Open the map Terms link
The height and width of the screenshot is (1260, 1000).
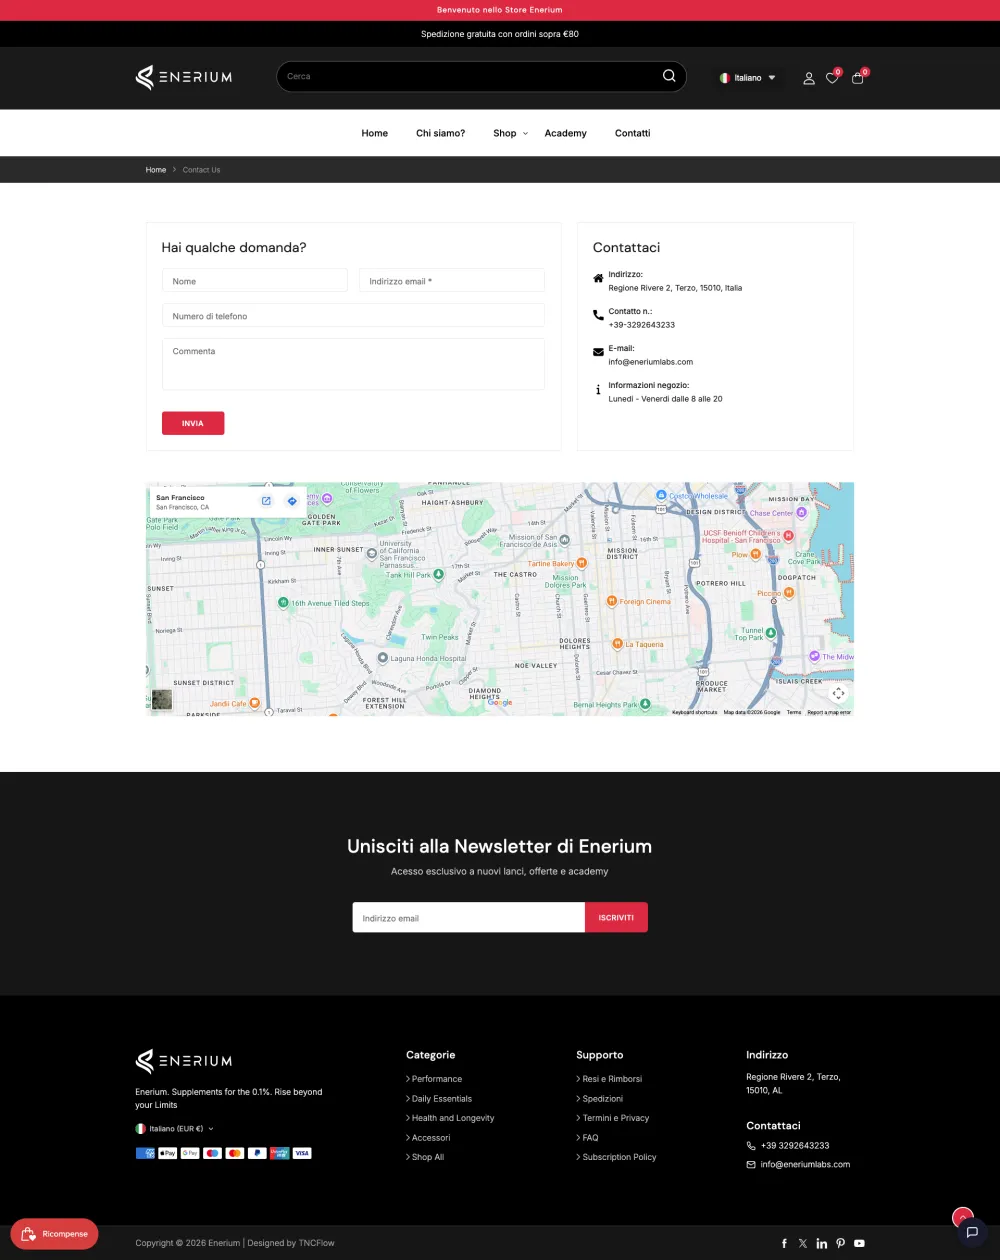click(x=794, y=712)
